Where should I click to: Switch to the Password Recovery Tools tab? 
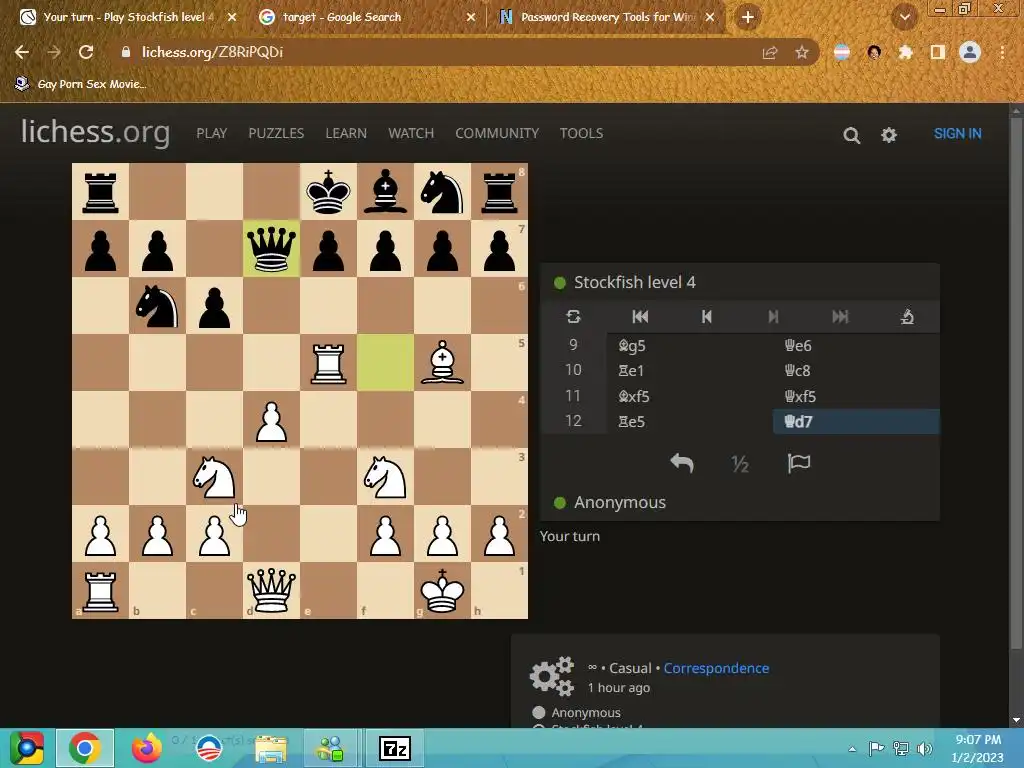click(608, 17)
